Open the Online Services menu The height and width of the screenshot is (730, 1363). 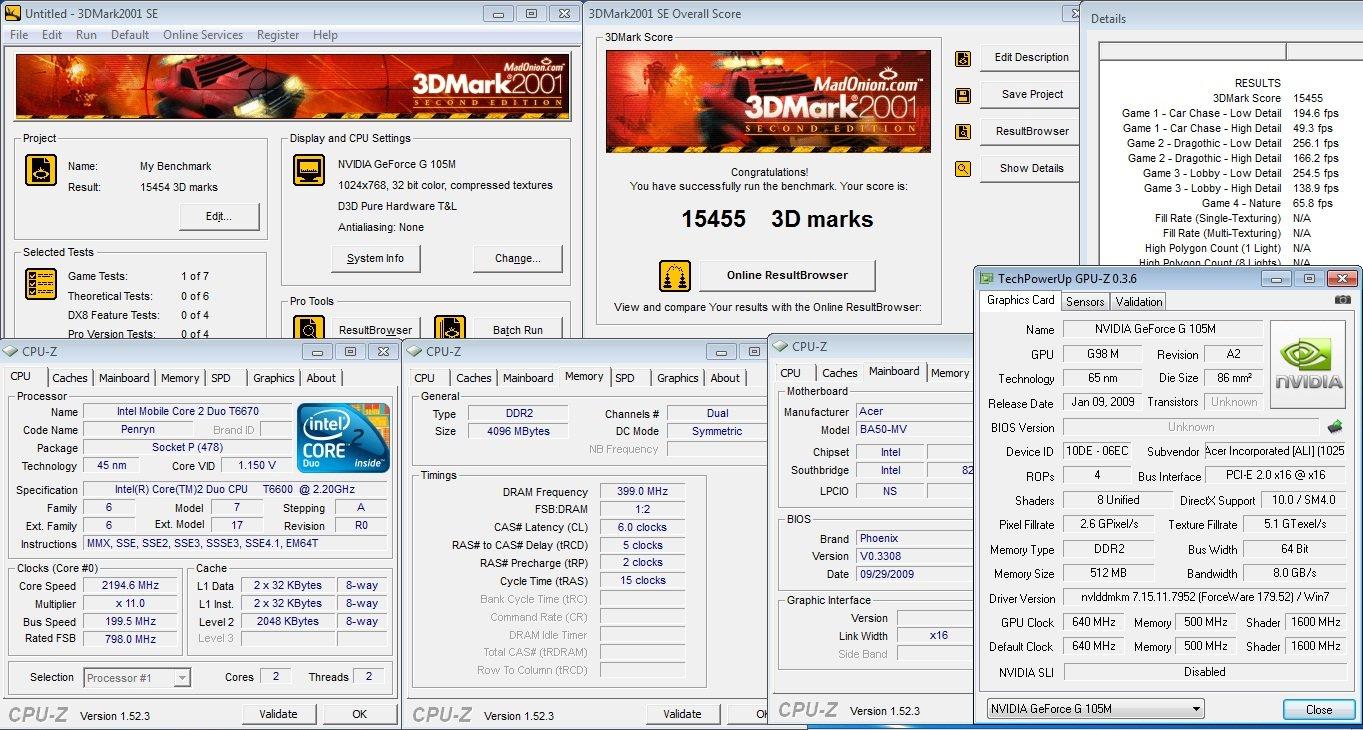tap(203, 35)
